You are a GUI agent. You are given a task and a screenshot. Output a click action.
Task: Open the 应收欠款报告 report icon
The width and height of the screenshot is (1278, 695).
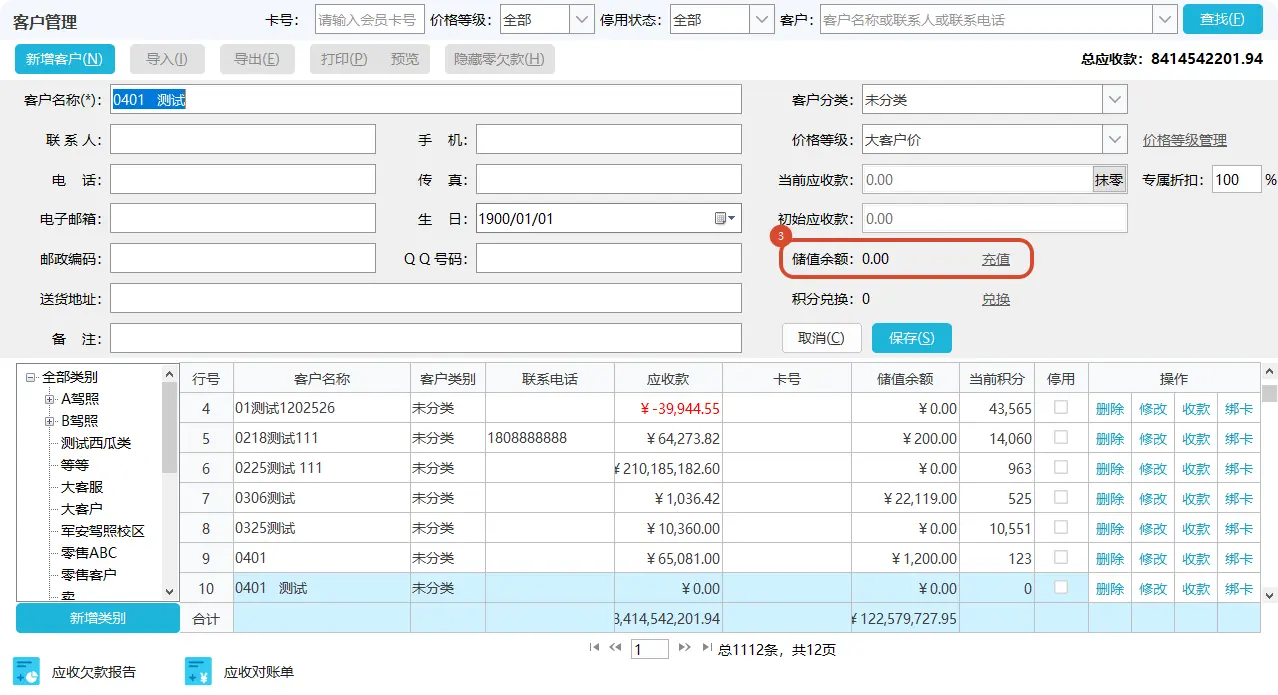pyautogui.click(x=28, y=672)
